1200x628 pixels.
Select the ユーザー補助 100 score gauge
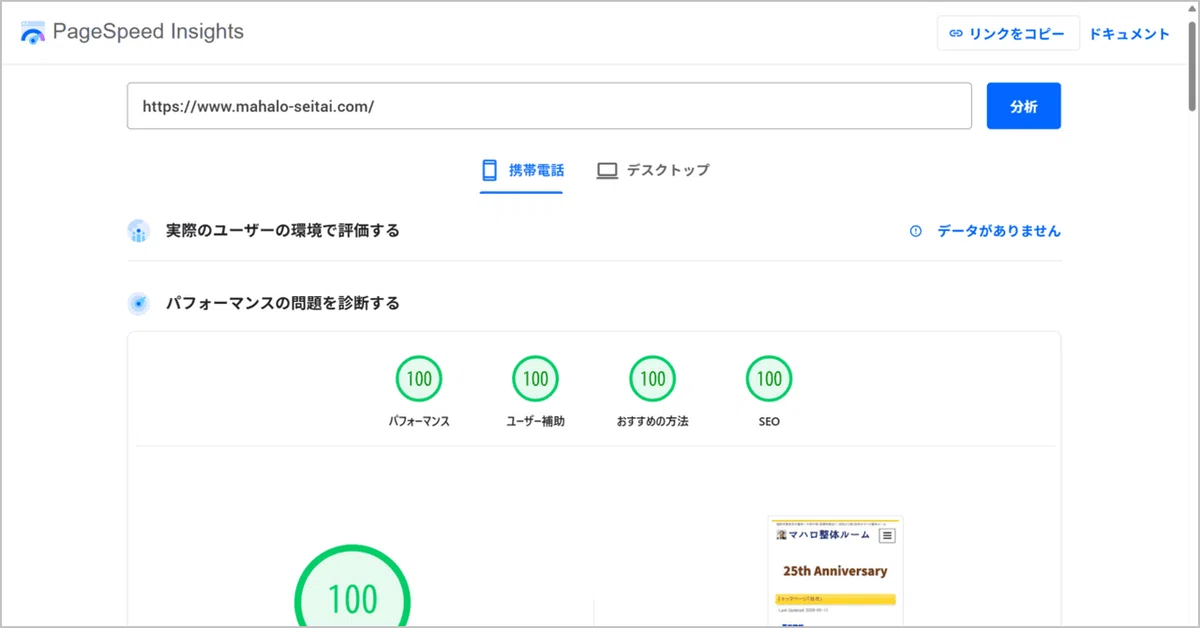[536, 379]
